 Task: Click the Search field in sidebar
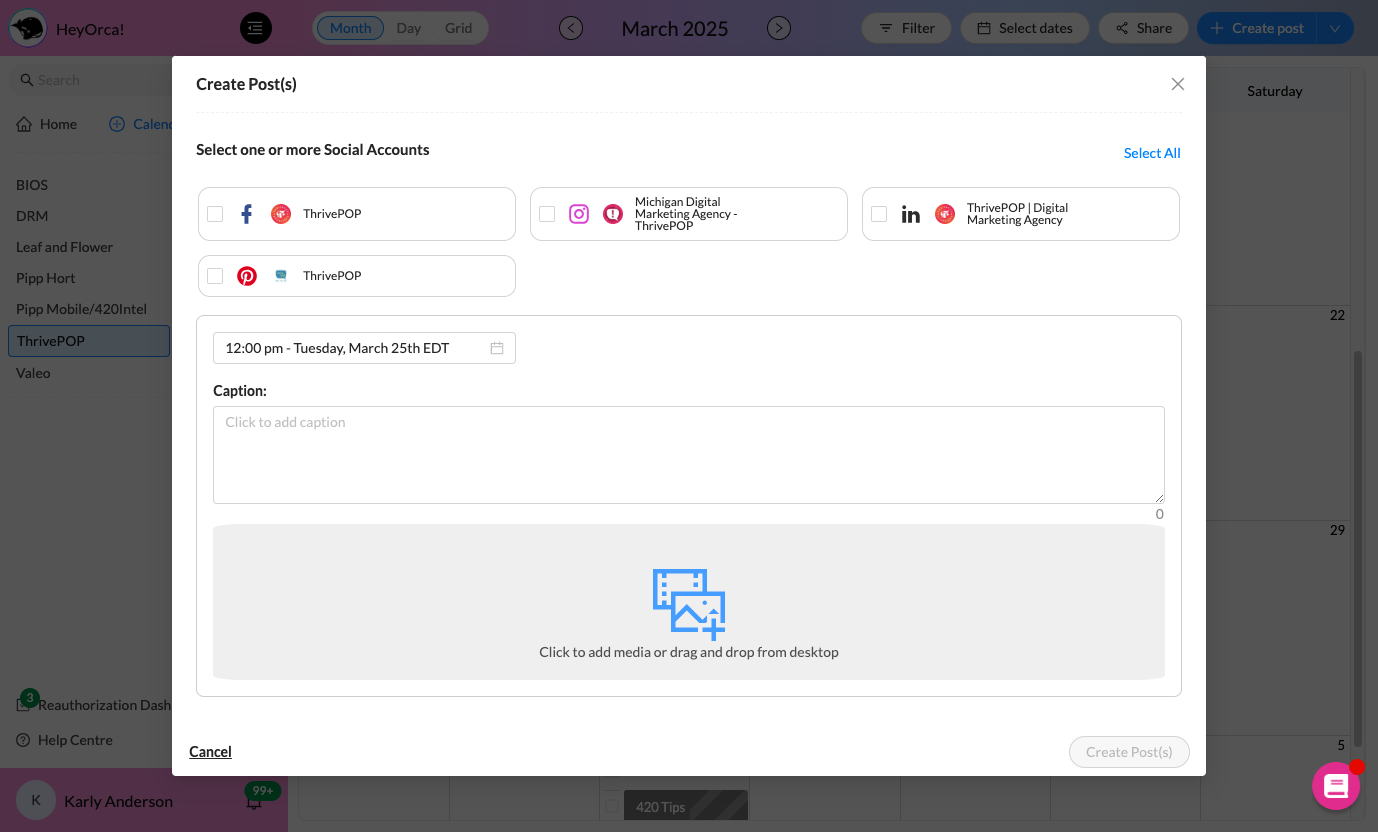90,80
